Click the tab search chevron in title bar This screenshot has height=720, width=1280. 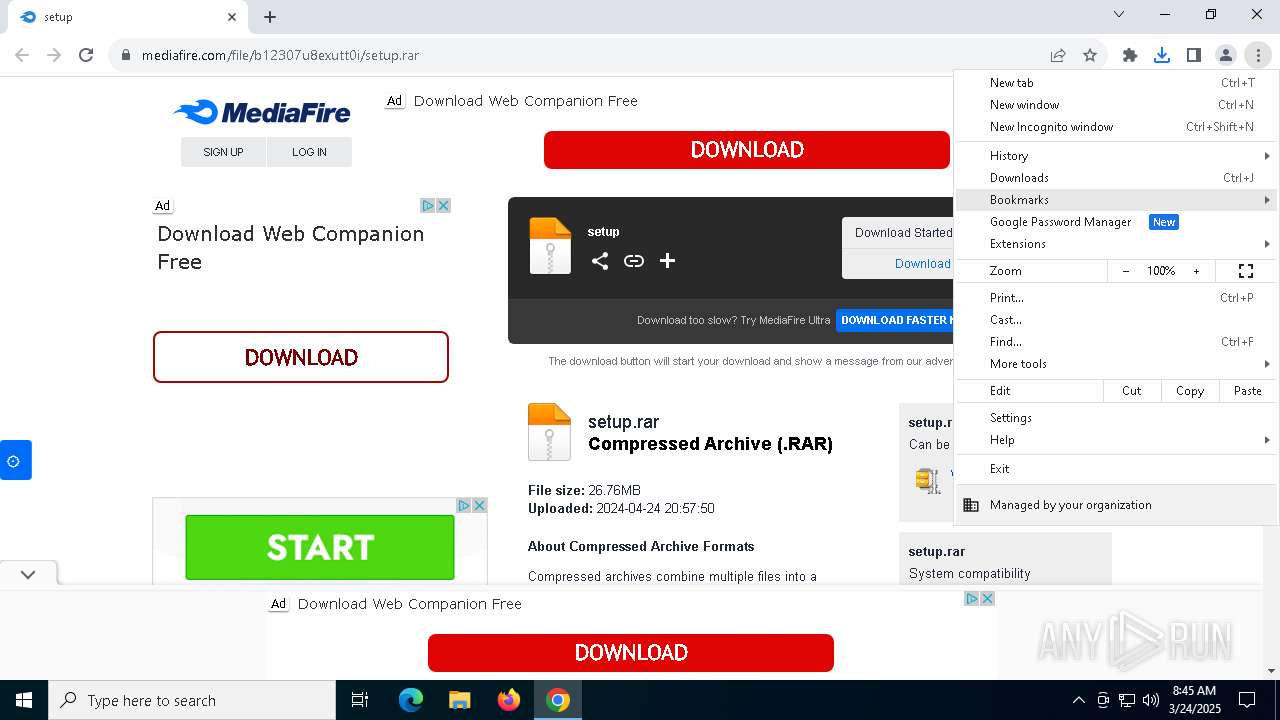point(1119,14)
